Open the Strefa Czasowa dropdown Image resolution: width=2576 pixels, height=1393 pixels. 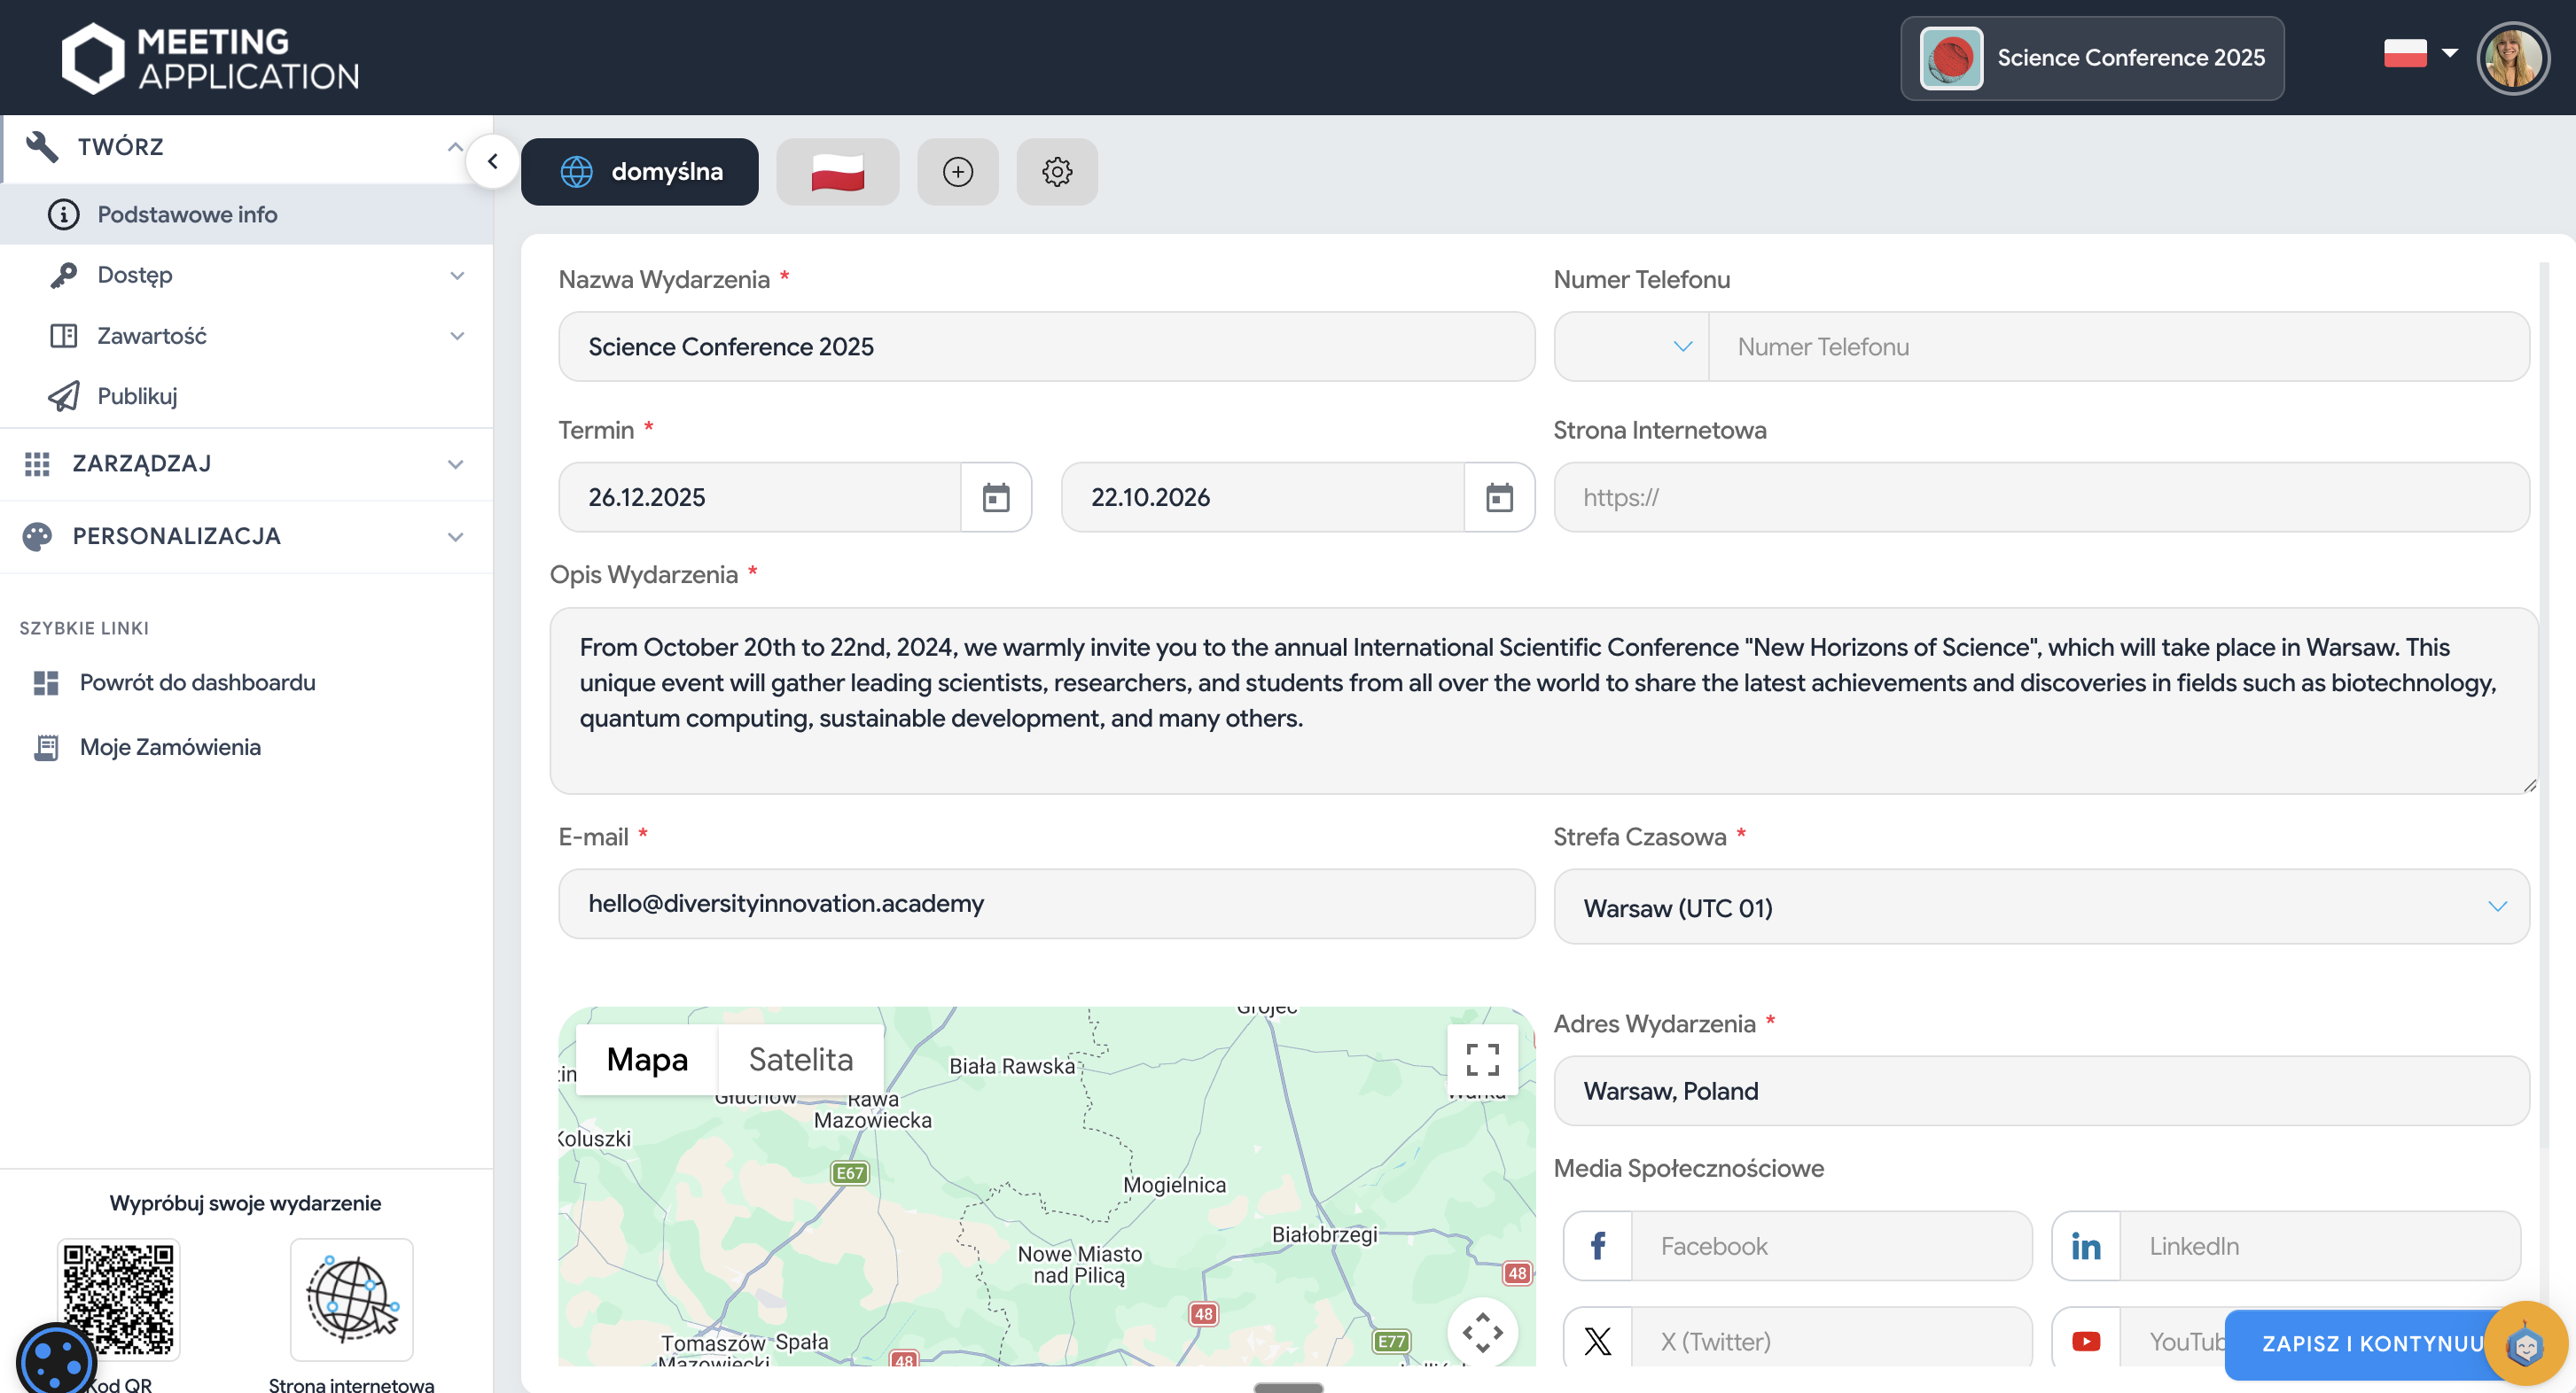(2040, 907)
